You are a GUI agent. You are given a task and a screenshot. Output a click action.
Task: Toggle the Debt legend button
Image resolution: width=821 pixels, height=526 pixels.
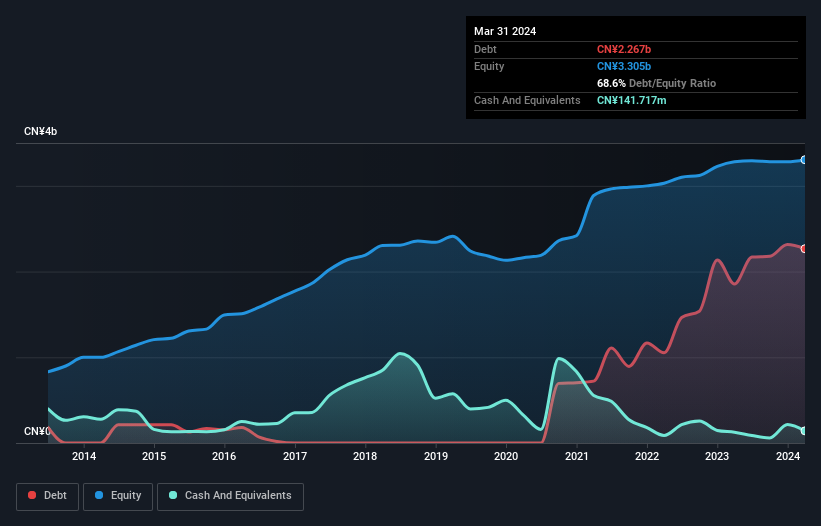click(48, 496)
